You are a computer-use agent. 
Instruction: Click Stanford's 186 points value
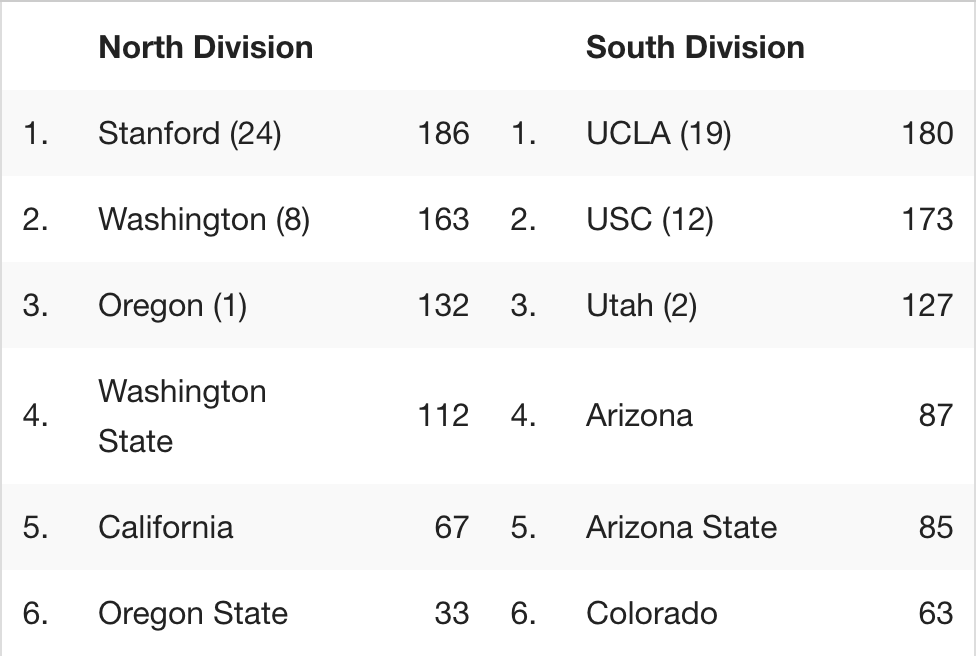click(x=443, y=133)
